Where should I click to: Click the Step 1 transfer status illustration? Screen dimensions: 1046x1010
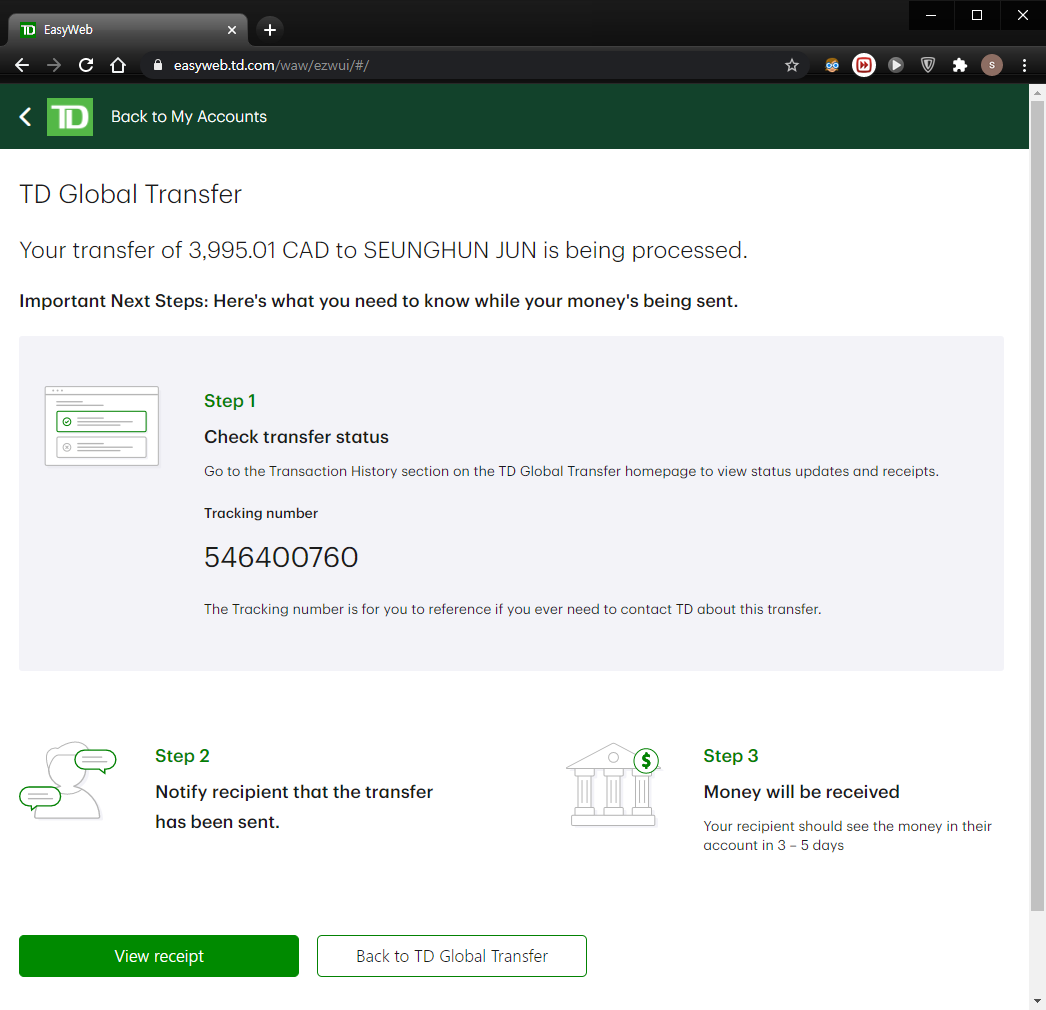click(x=101, y=426)
